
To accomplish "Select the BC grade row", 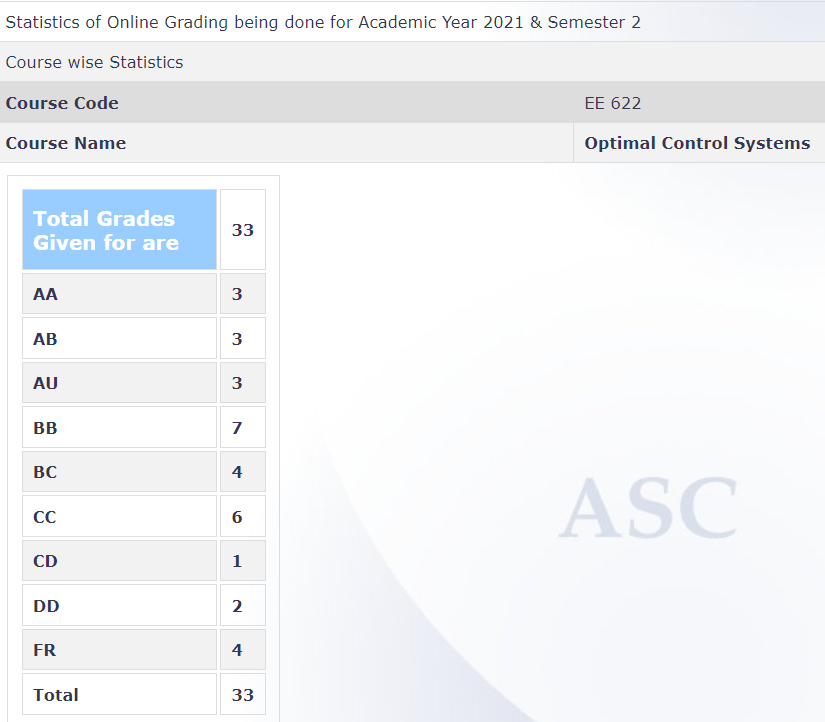I will (118, 471).
